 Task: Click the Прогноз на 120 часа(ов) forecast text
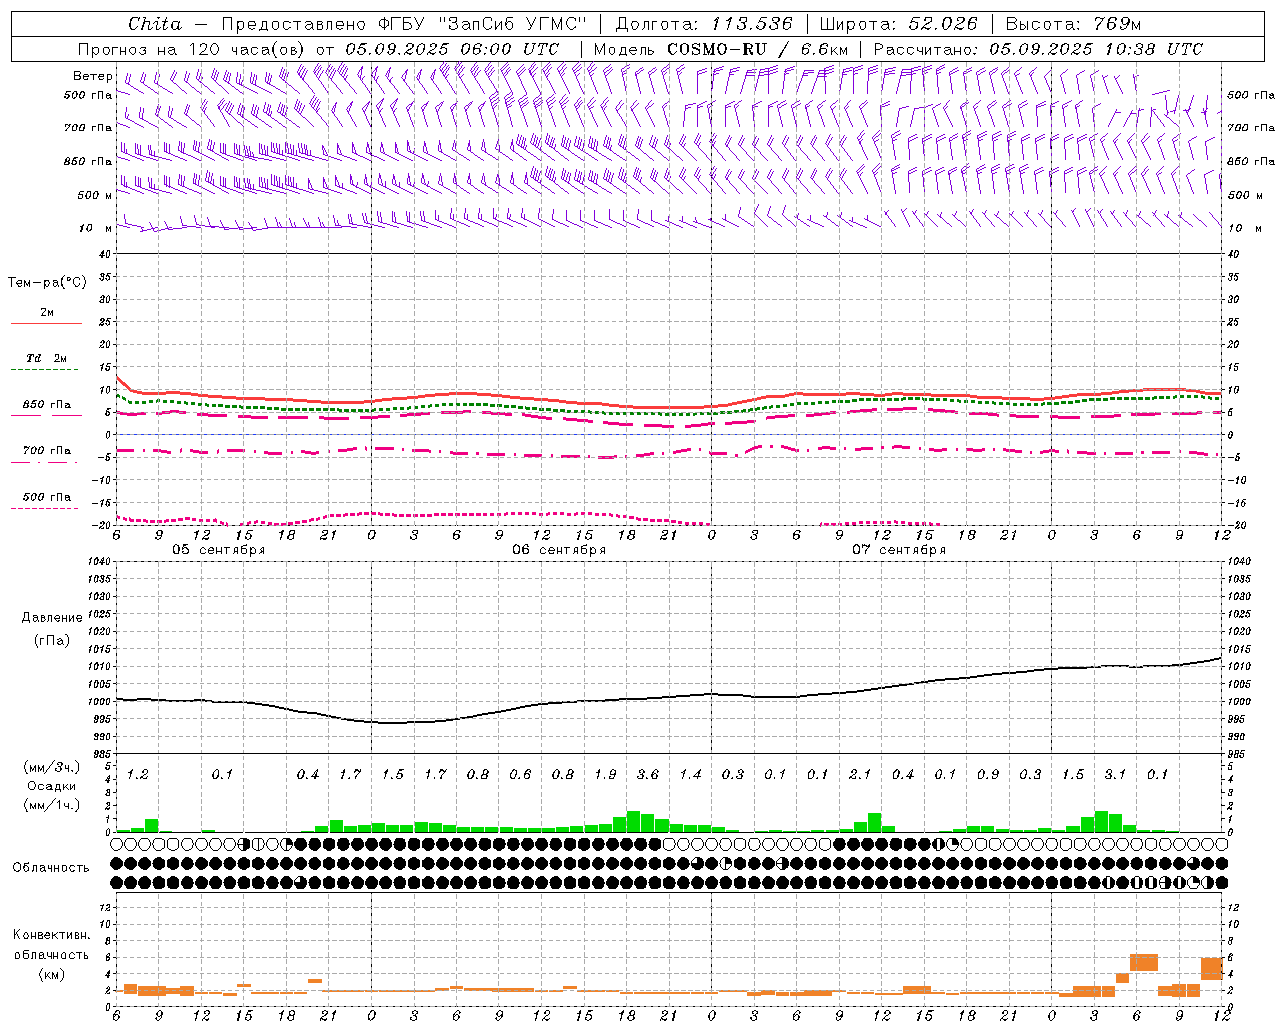click(x=192, y=49)
